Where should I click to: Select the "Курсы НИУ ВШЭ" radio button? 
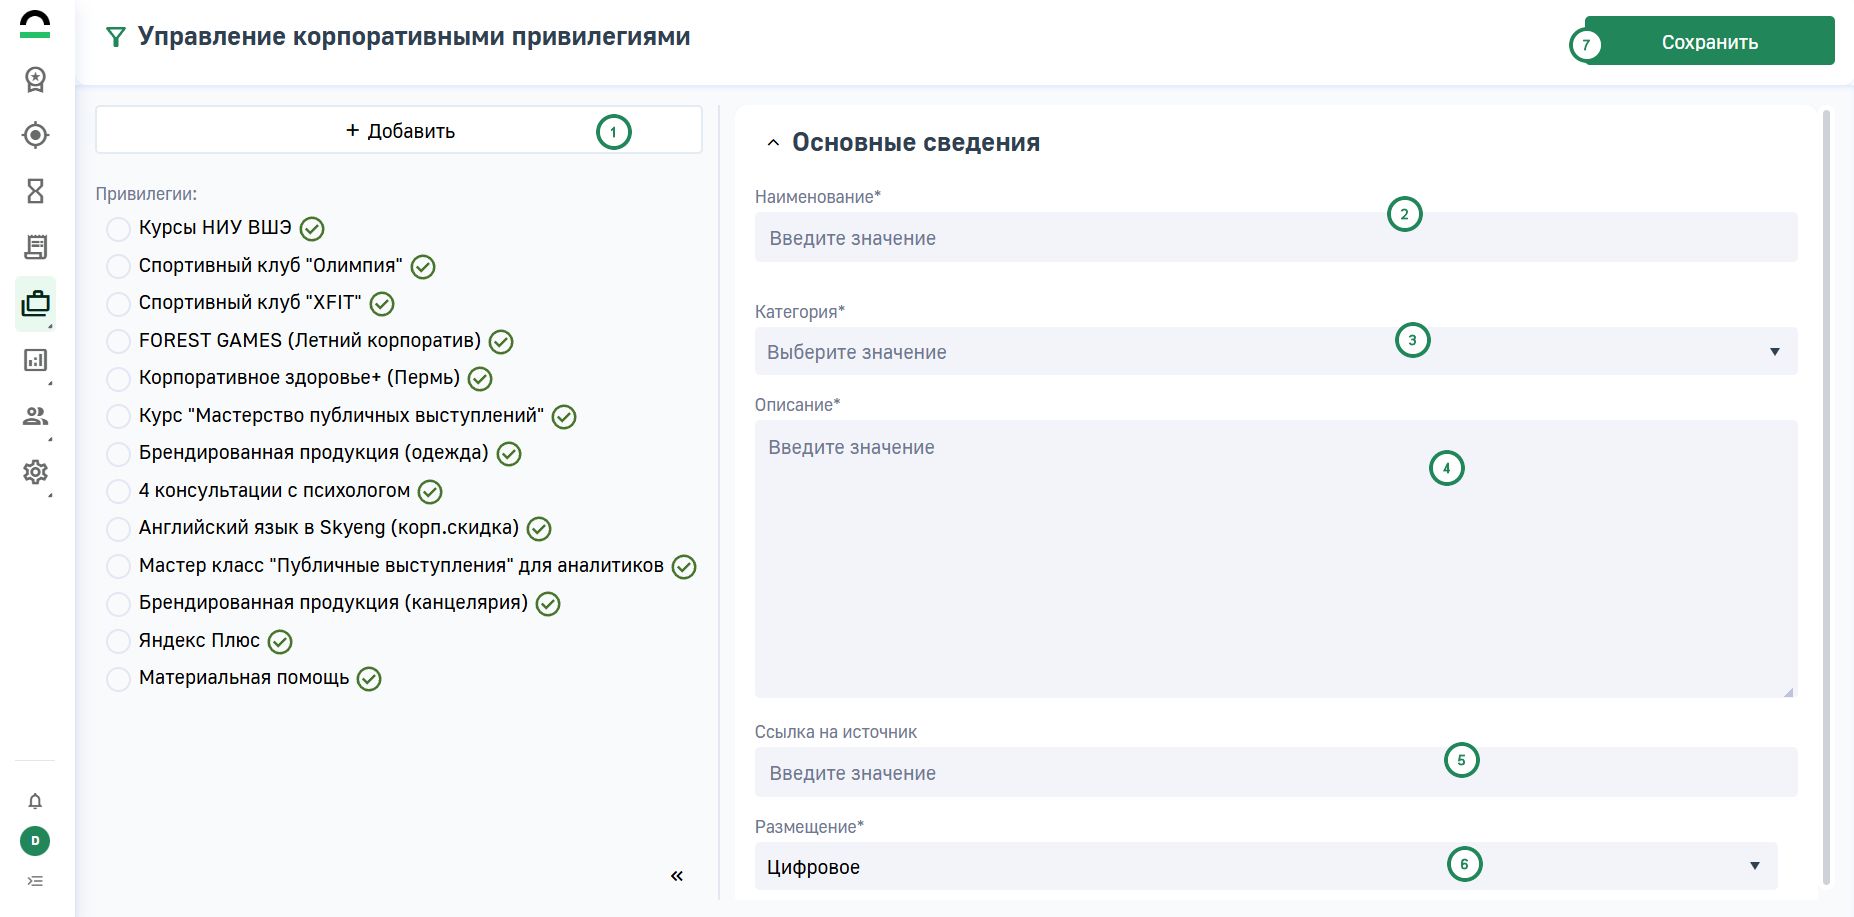pos(118,229)
